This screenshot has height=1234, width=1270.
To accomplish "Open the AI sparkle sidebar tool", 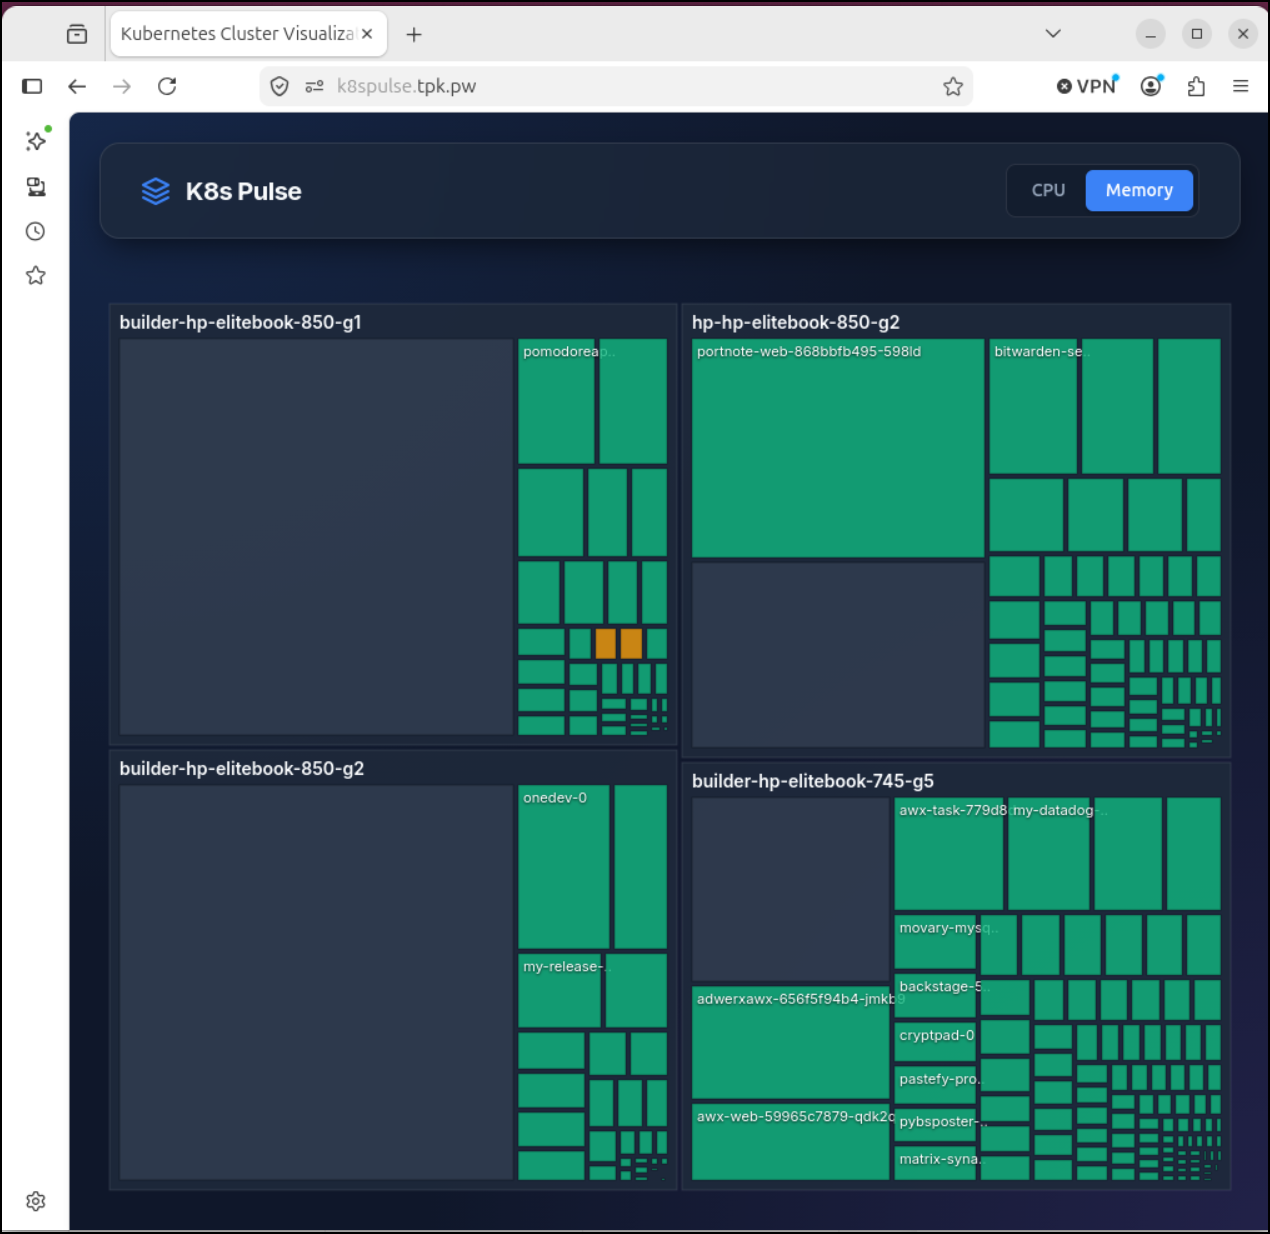I will coord(36,141).
